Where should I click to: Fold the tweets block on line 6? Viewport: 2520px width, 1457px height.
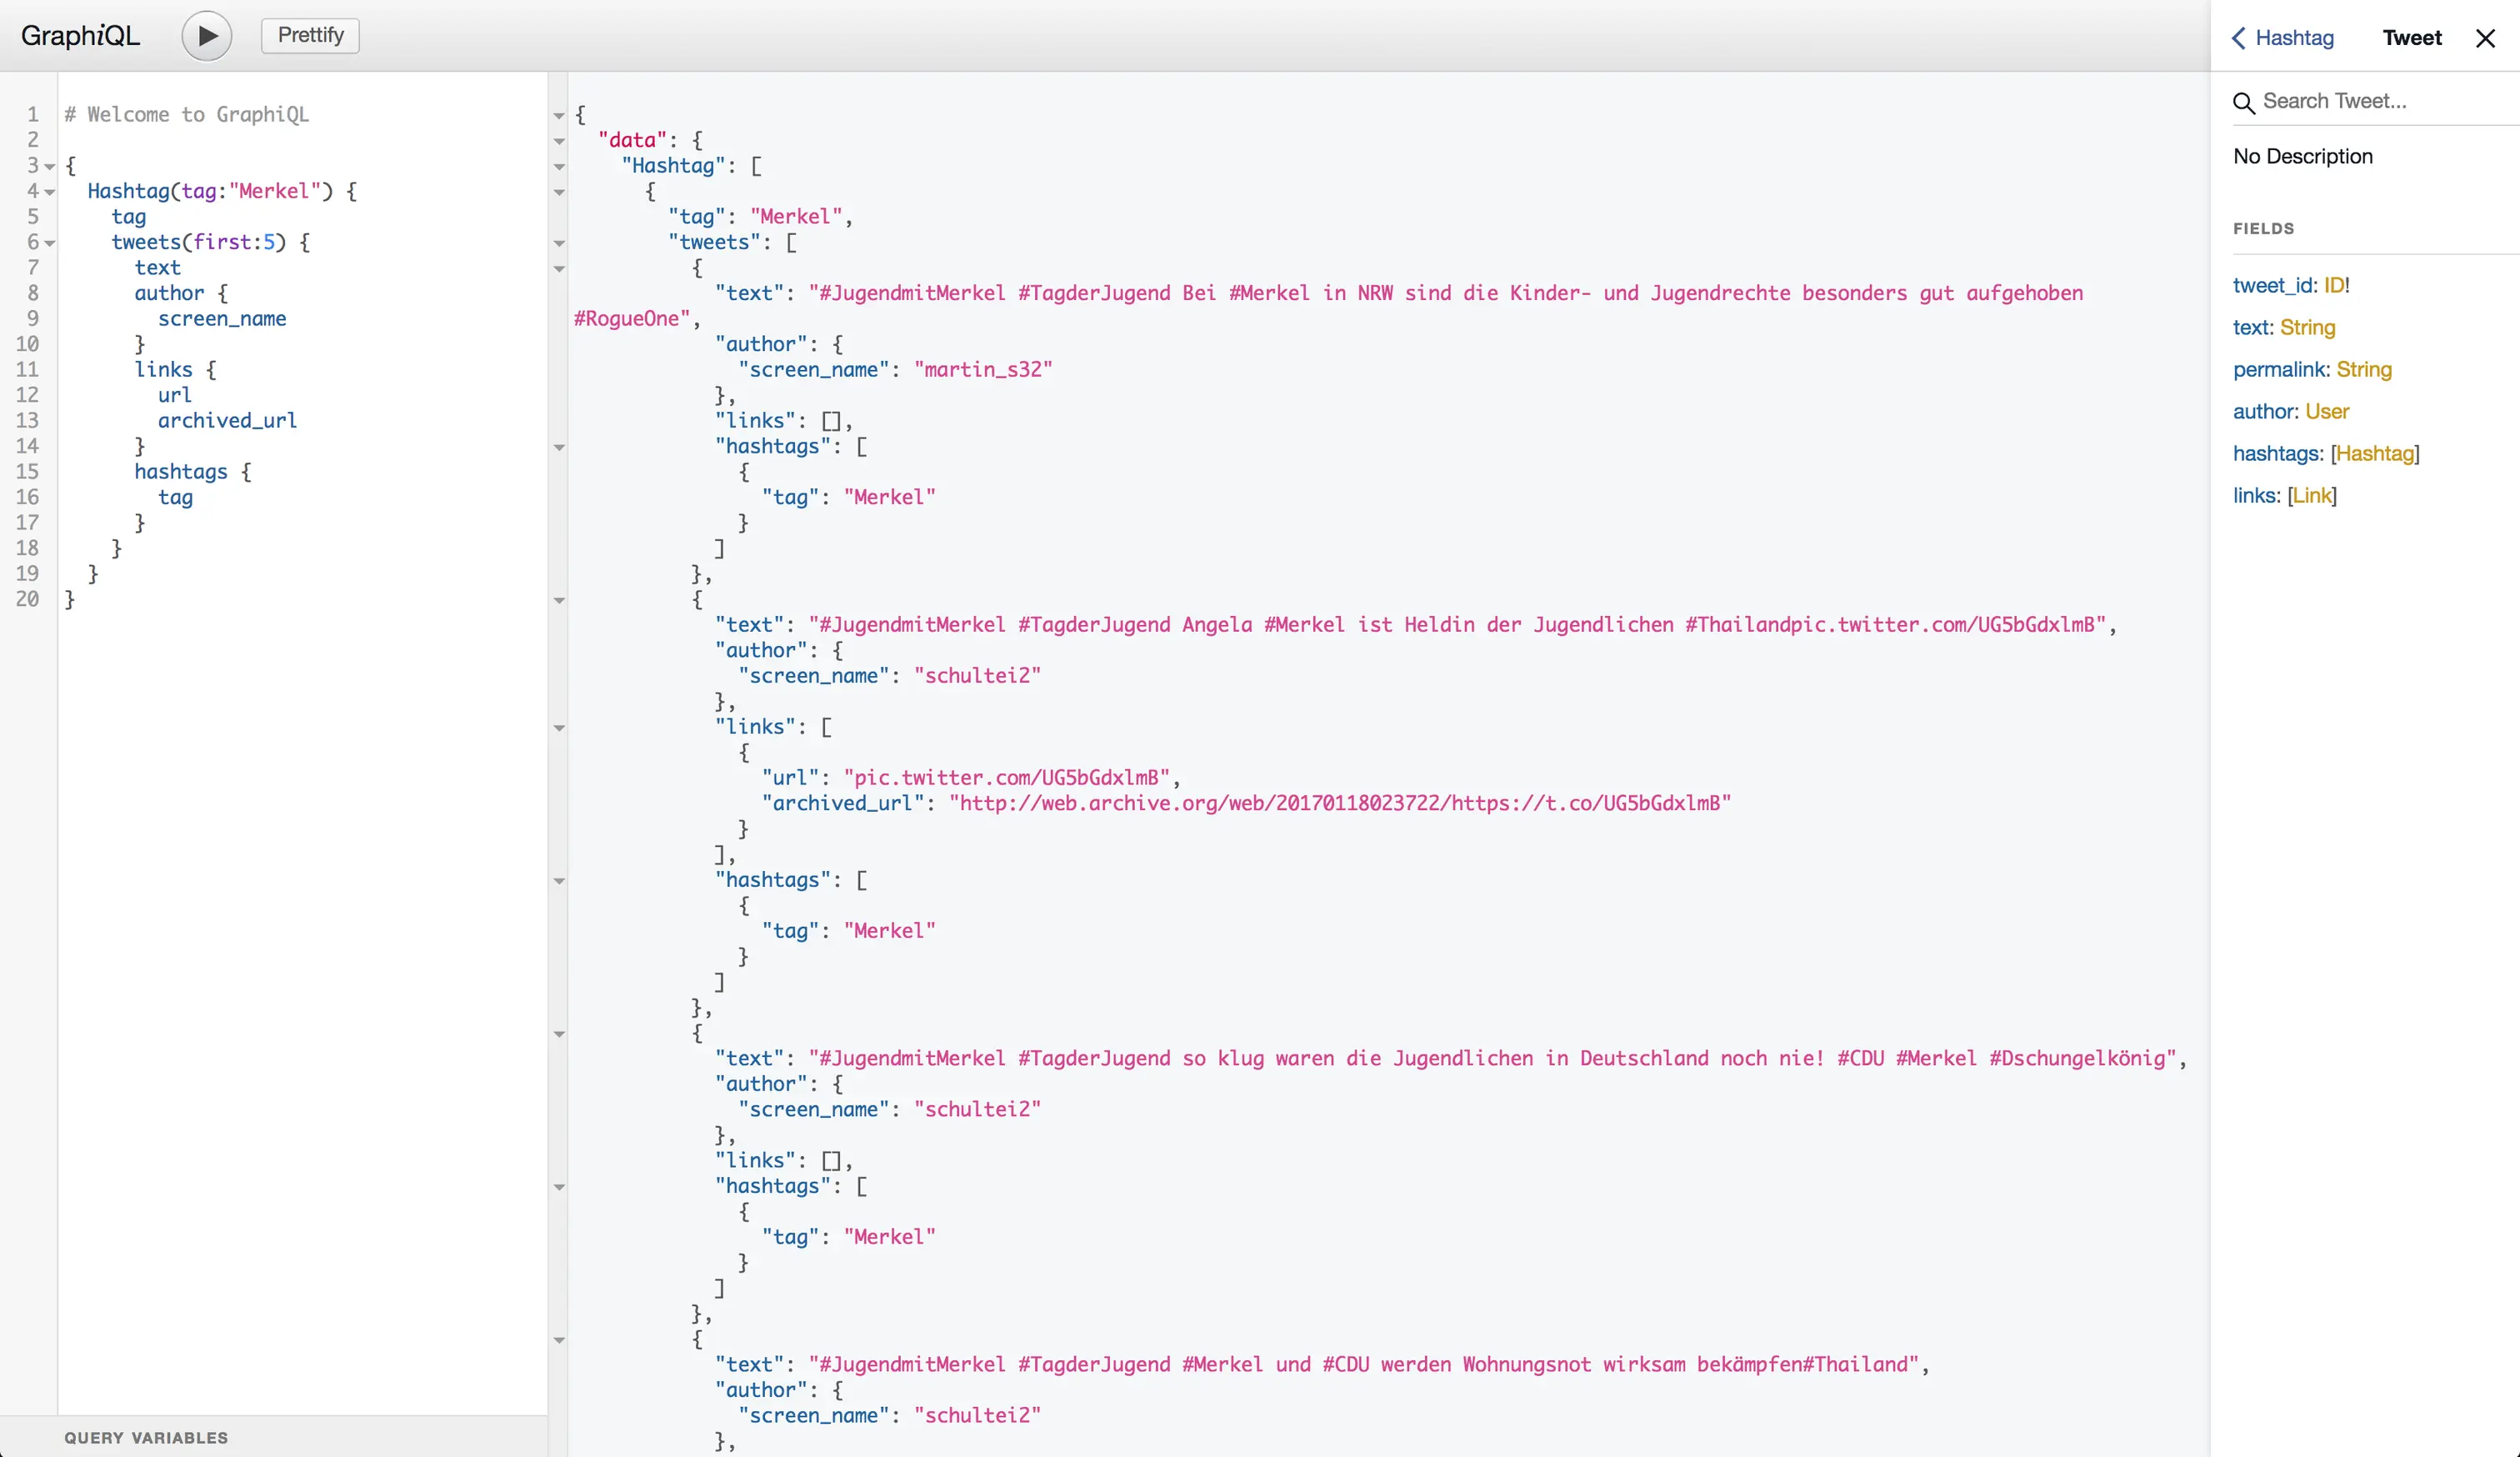tap(49, 243)
